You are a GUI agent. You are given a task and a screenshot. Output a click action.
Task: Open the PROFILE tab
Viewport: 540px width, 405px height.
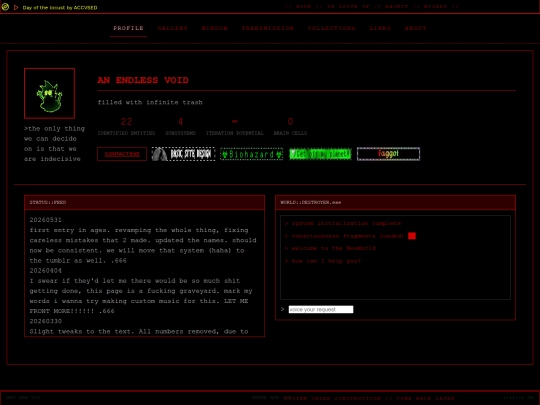click(128, 28)
